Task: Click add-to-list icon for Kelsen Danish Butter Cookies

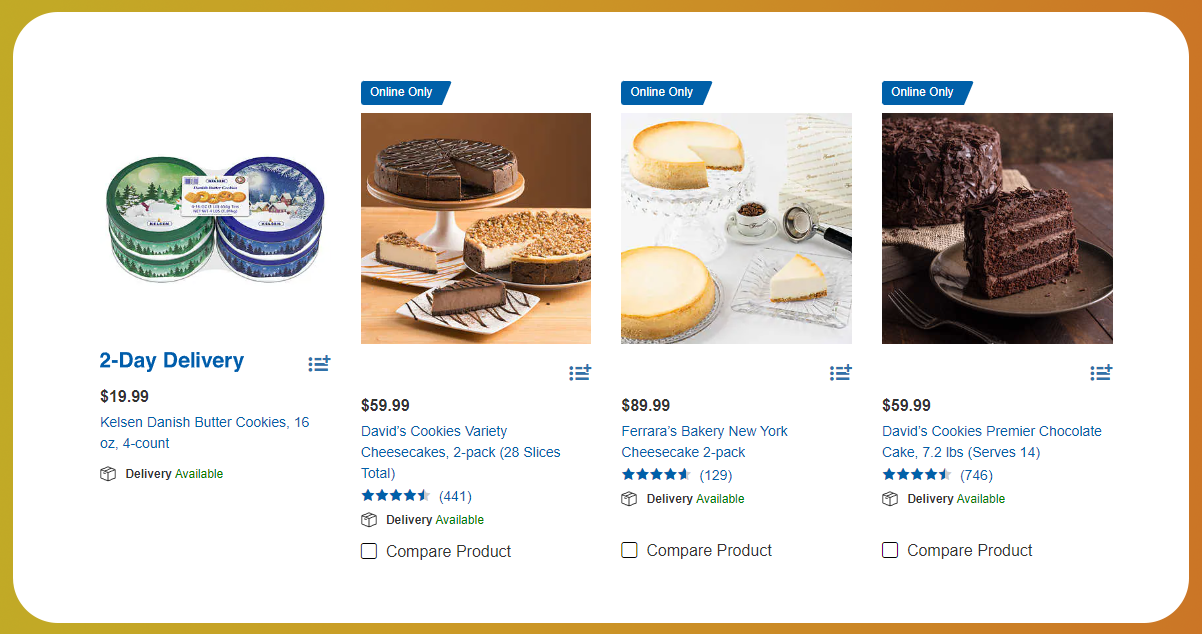Action: [319, 364]
